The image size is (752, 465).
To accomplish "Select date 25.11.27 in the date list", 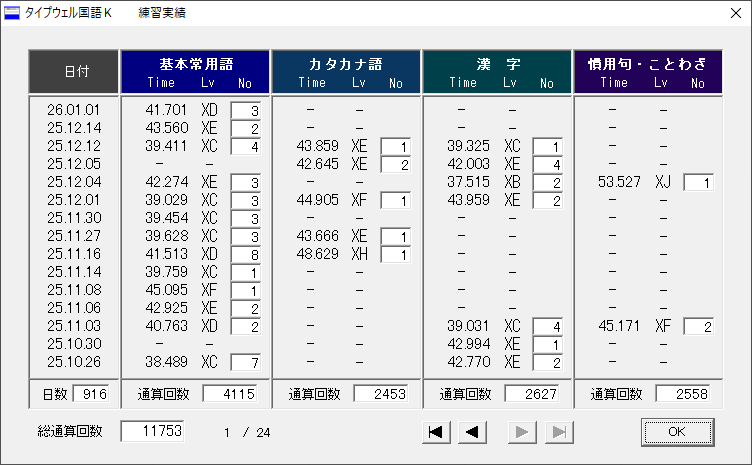I will 74,236.
